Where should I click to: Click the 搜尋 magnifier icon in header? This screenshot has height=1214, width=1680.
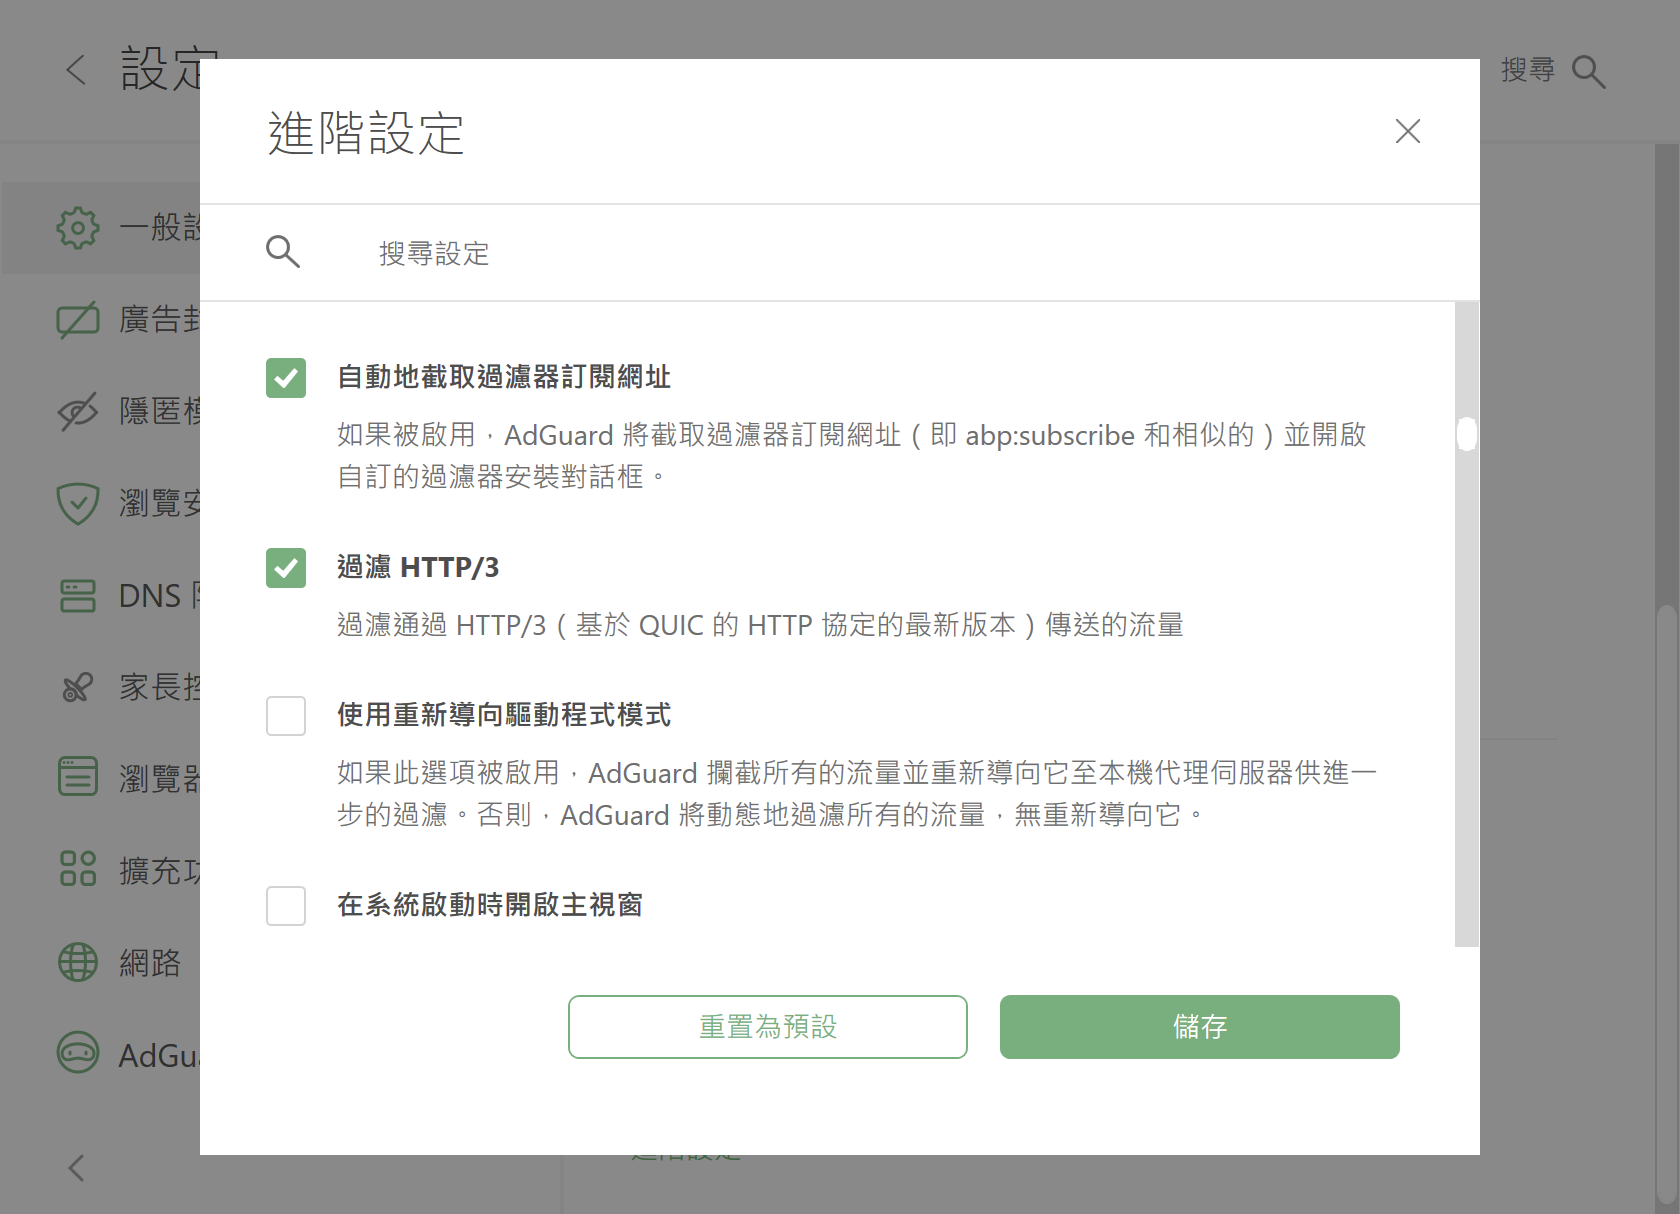pos(1588,72)
